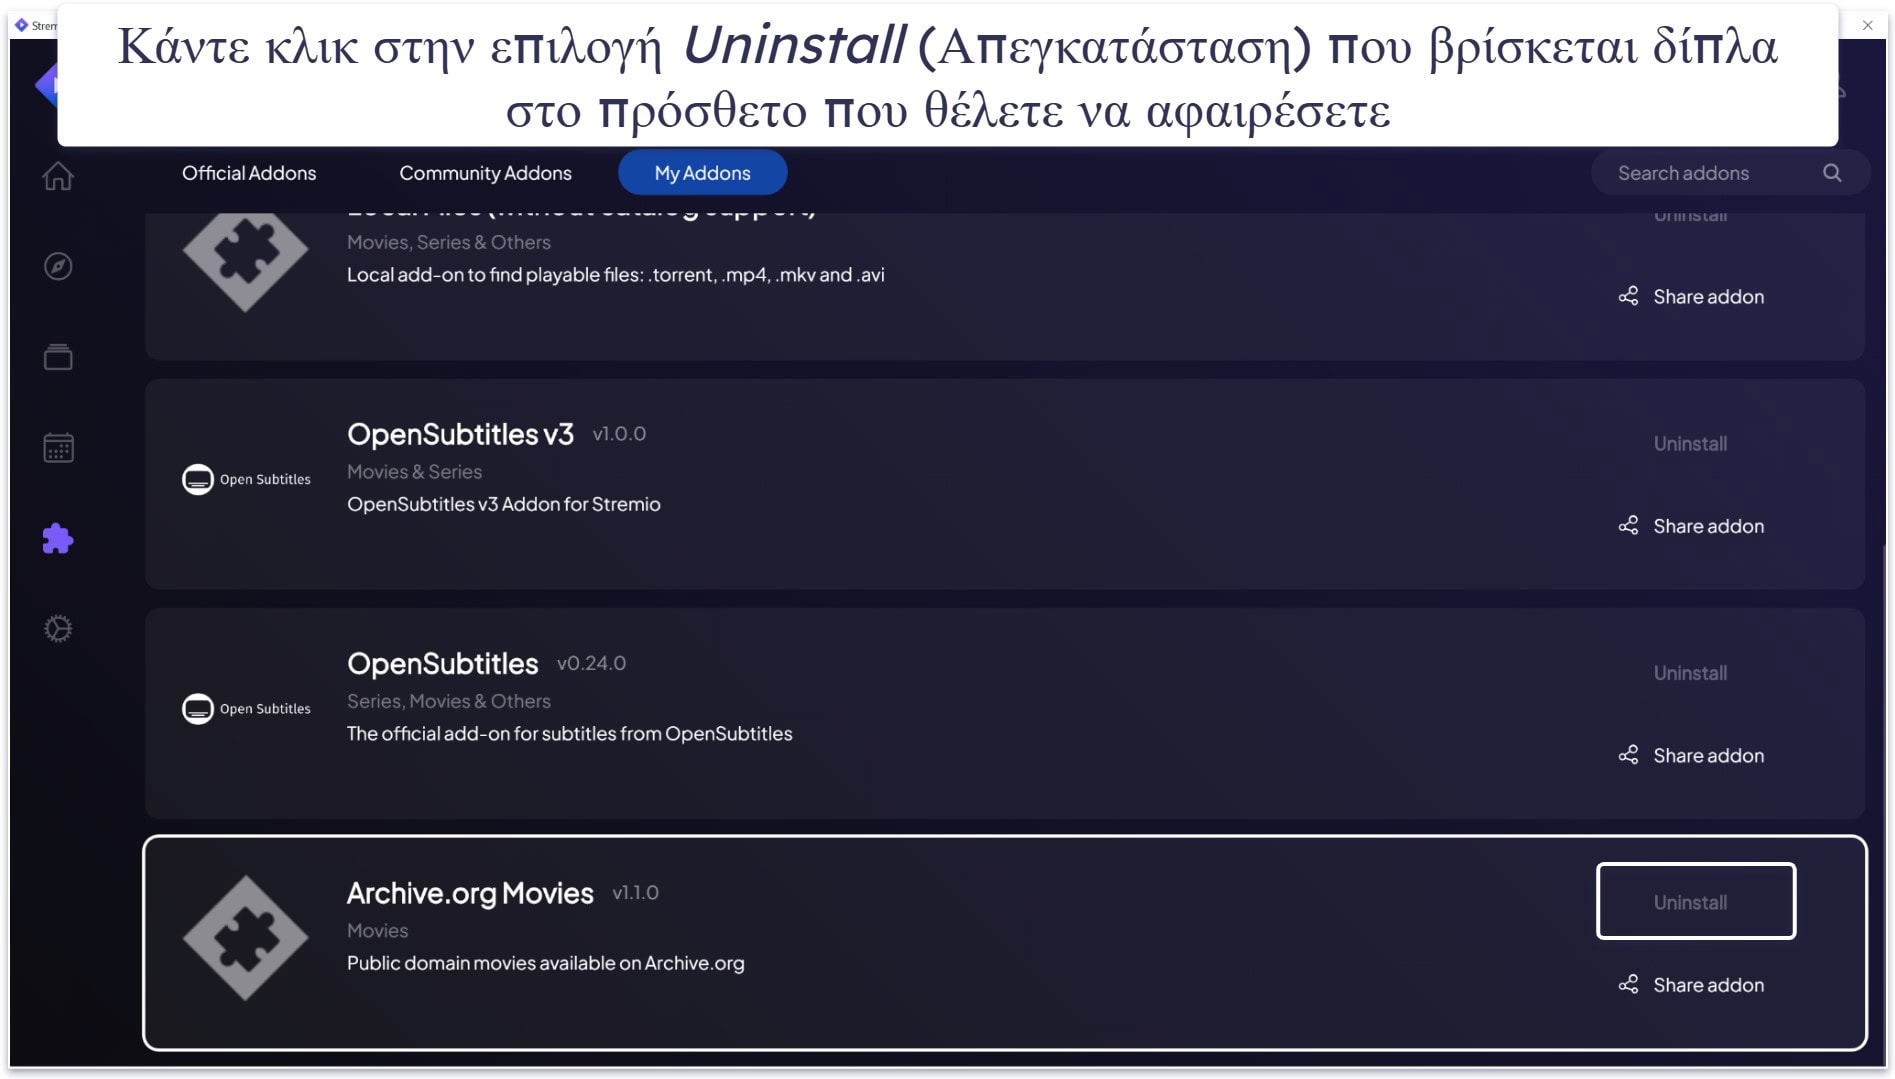Click the Archive.org Movies puzzle logo
This screenshot has width=1895, height=1079.
(x=245, y=938)
